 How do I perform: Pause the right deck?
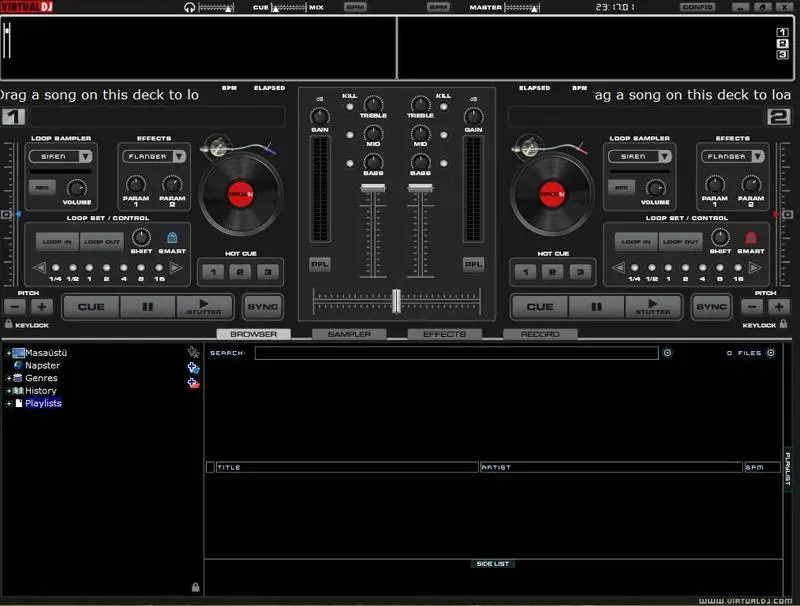coord(596,307)
